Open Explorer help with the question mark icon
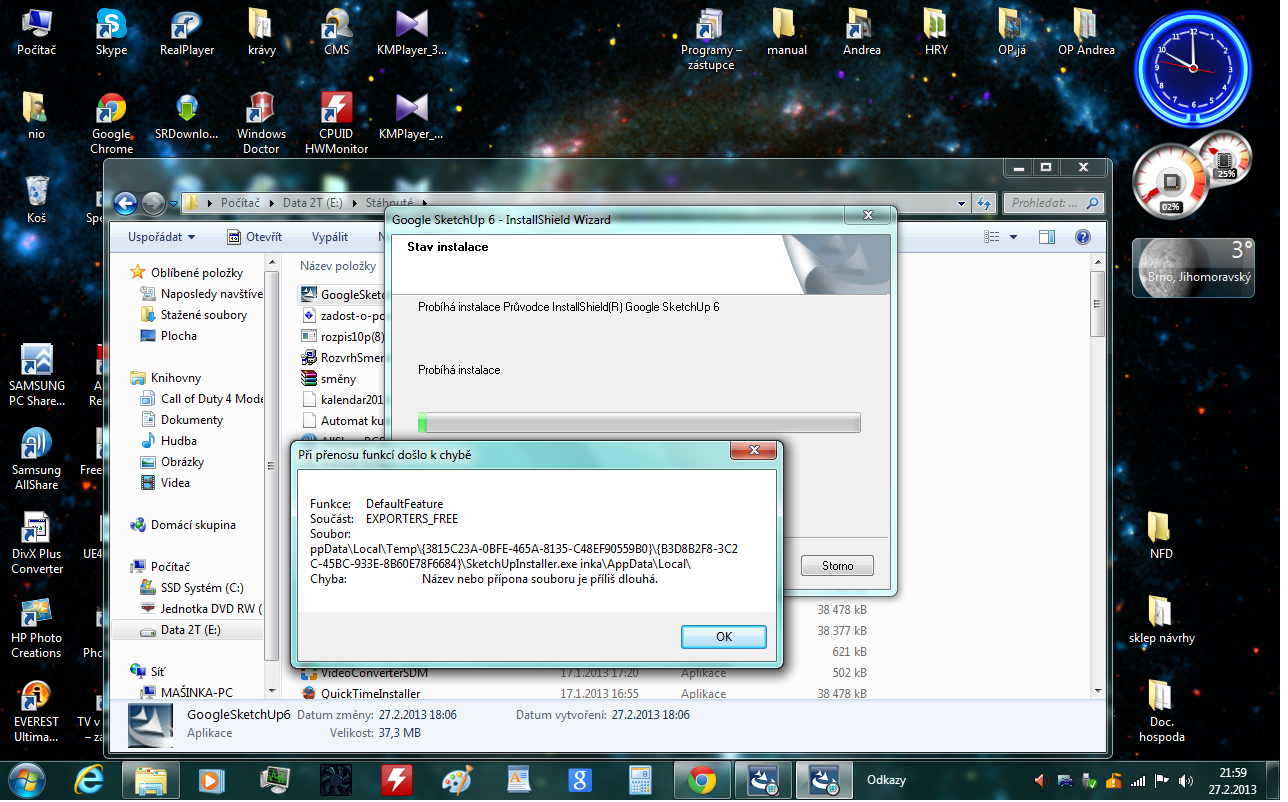 [x=1082, y=237]
